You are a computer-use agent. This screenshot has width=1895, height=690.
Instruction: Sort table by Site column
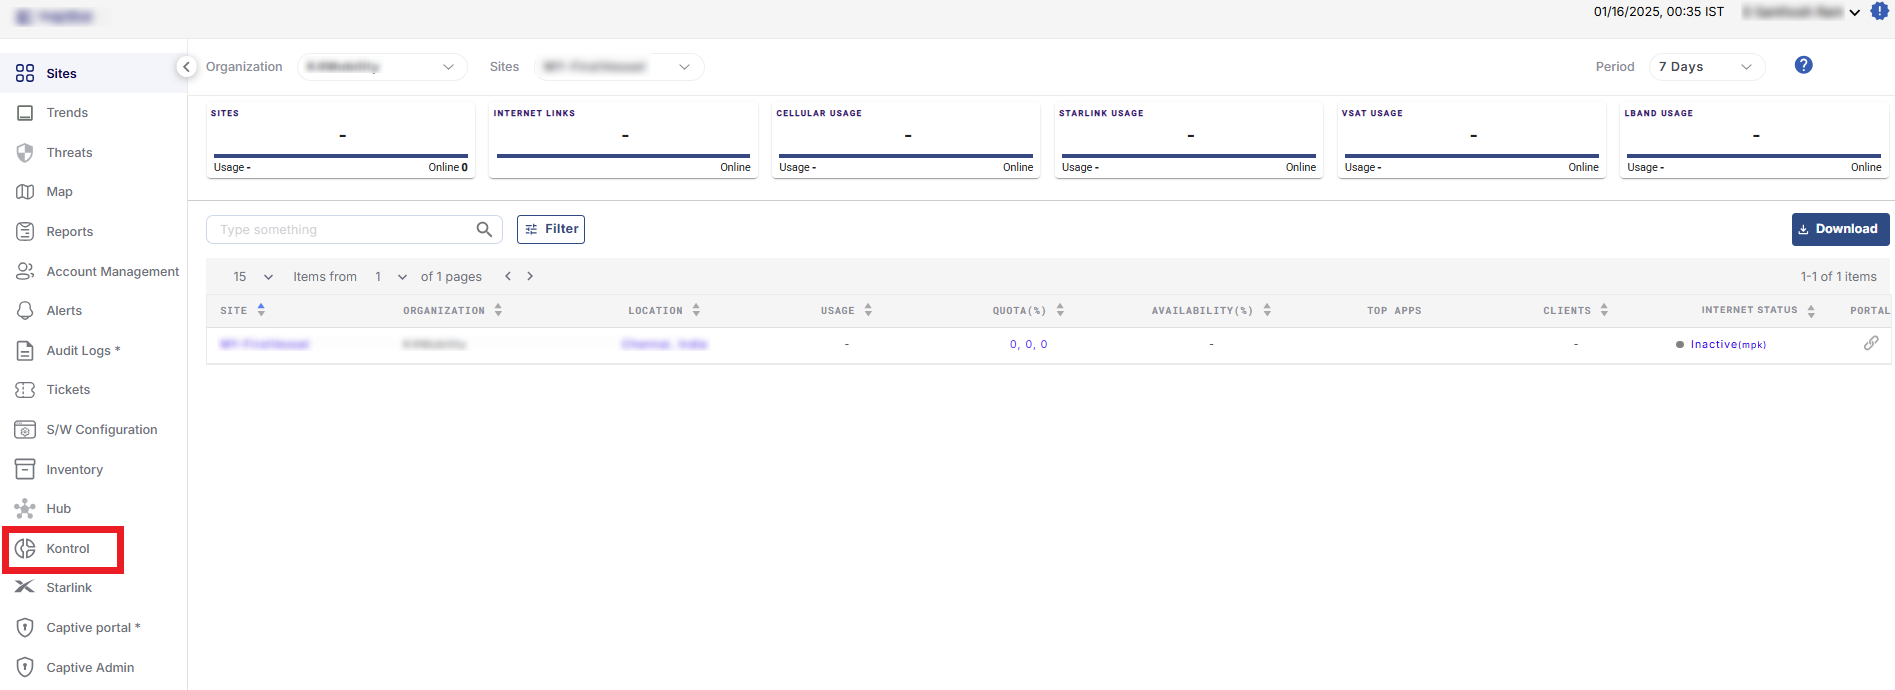coord(261,310)
